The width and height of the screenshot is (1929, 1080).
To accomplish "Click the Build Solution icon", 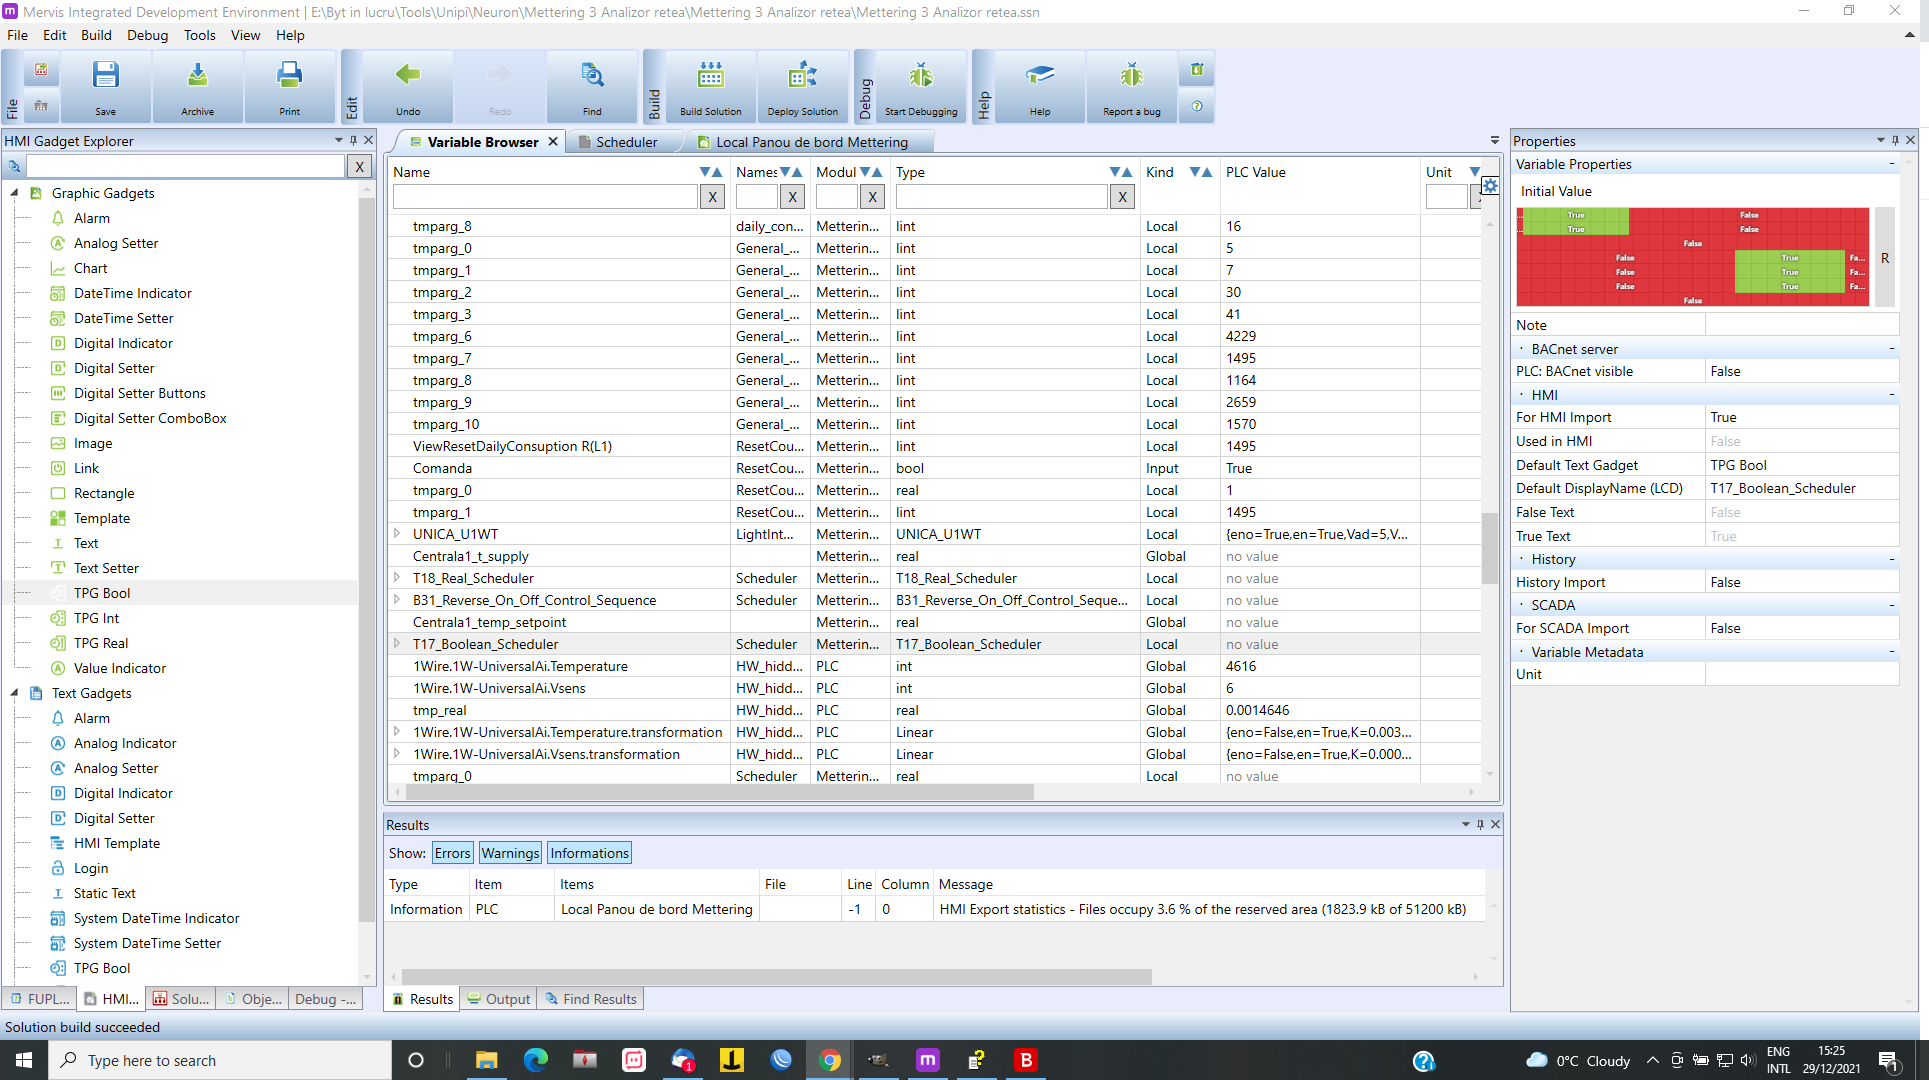I will [x=710, y=77].
